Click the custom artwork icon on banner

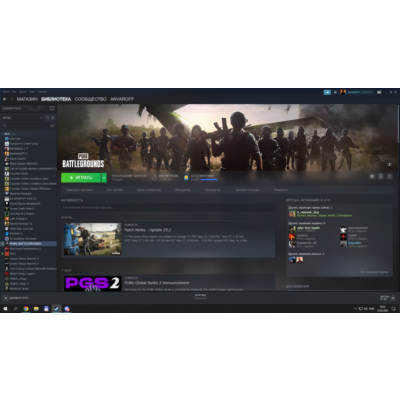(x=389, y=164)
